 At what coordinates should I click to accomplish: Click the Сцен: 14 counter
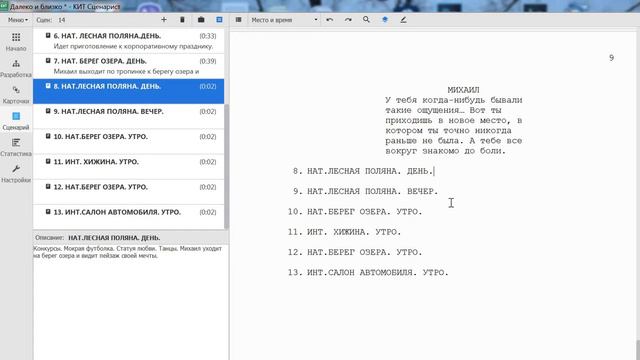[x=51, y=20]
